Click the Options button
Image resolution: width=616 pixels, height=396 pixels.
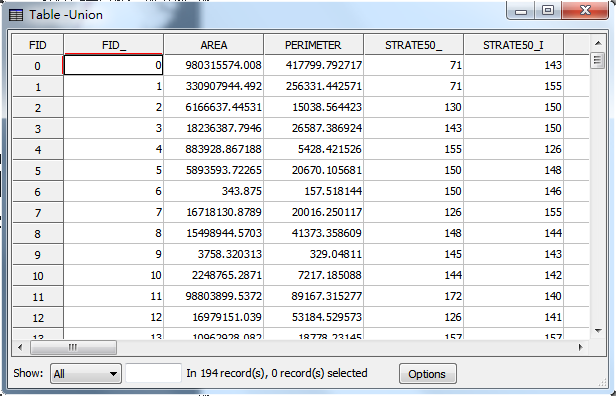427,374
